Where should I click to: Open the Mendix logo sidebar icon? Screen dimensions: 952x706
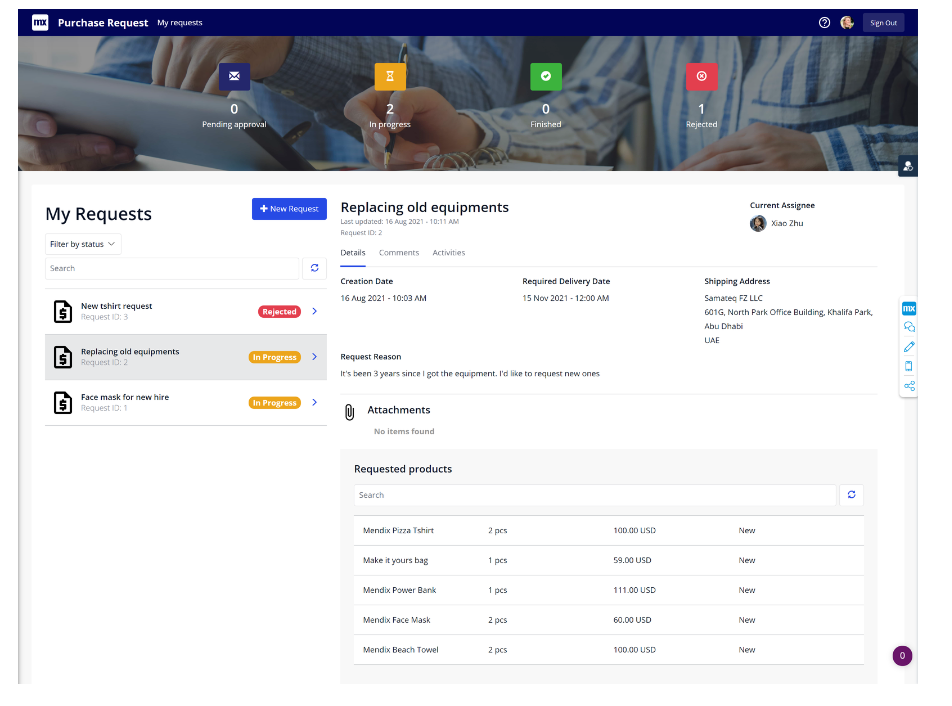pos(908,310)
